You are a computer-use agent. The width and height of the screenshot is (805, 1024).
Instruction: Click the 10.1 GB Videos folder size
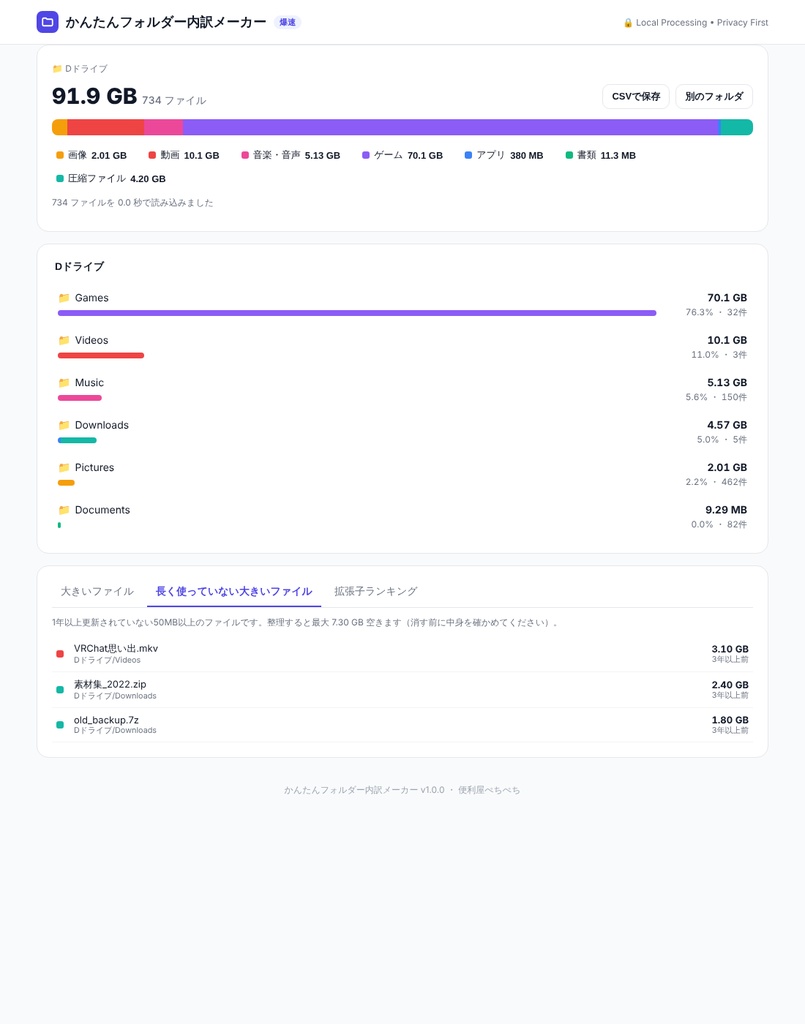(x=727, y=340)
